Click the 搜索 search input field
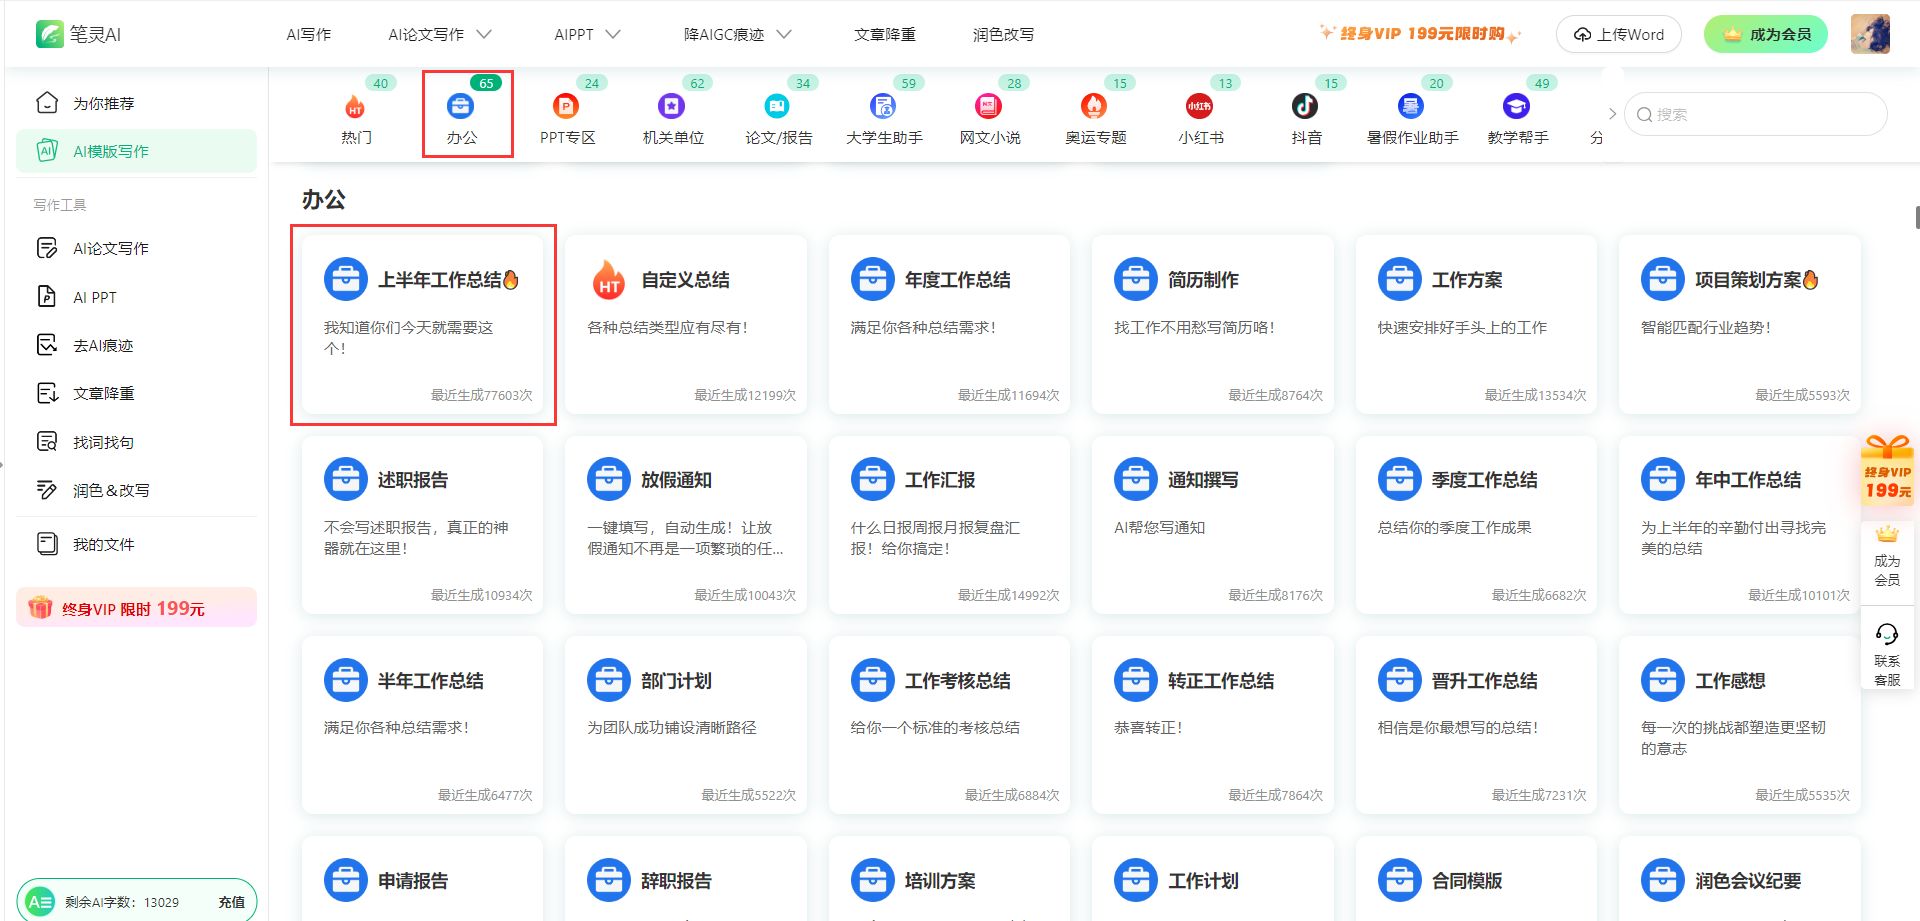The image size is (1920, 921). coord(1756,114)
